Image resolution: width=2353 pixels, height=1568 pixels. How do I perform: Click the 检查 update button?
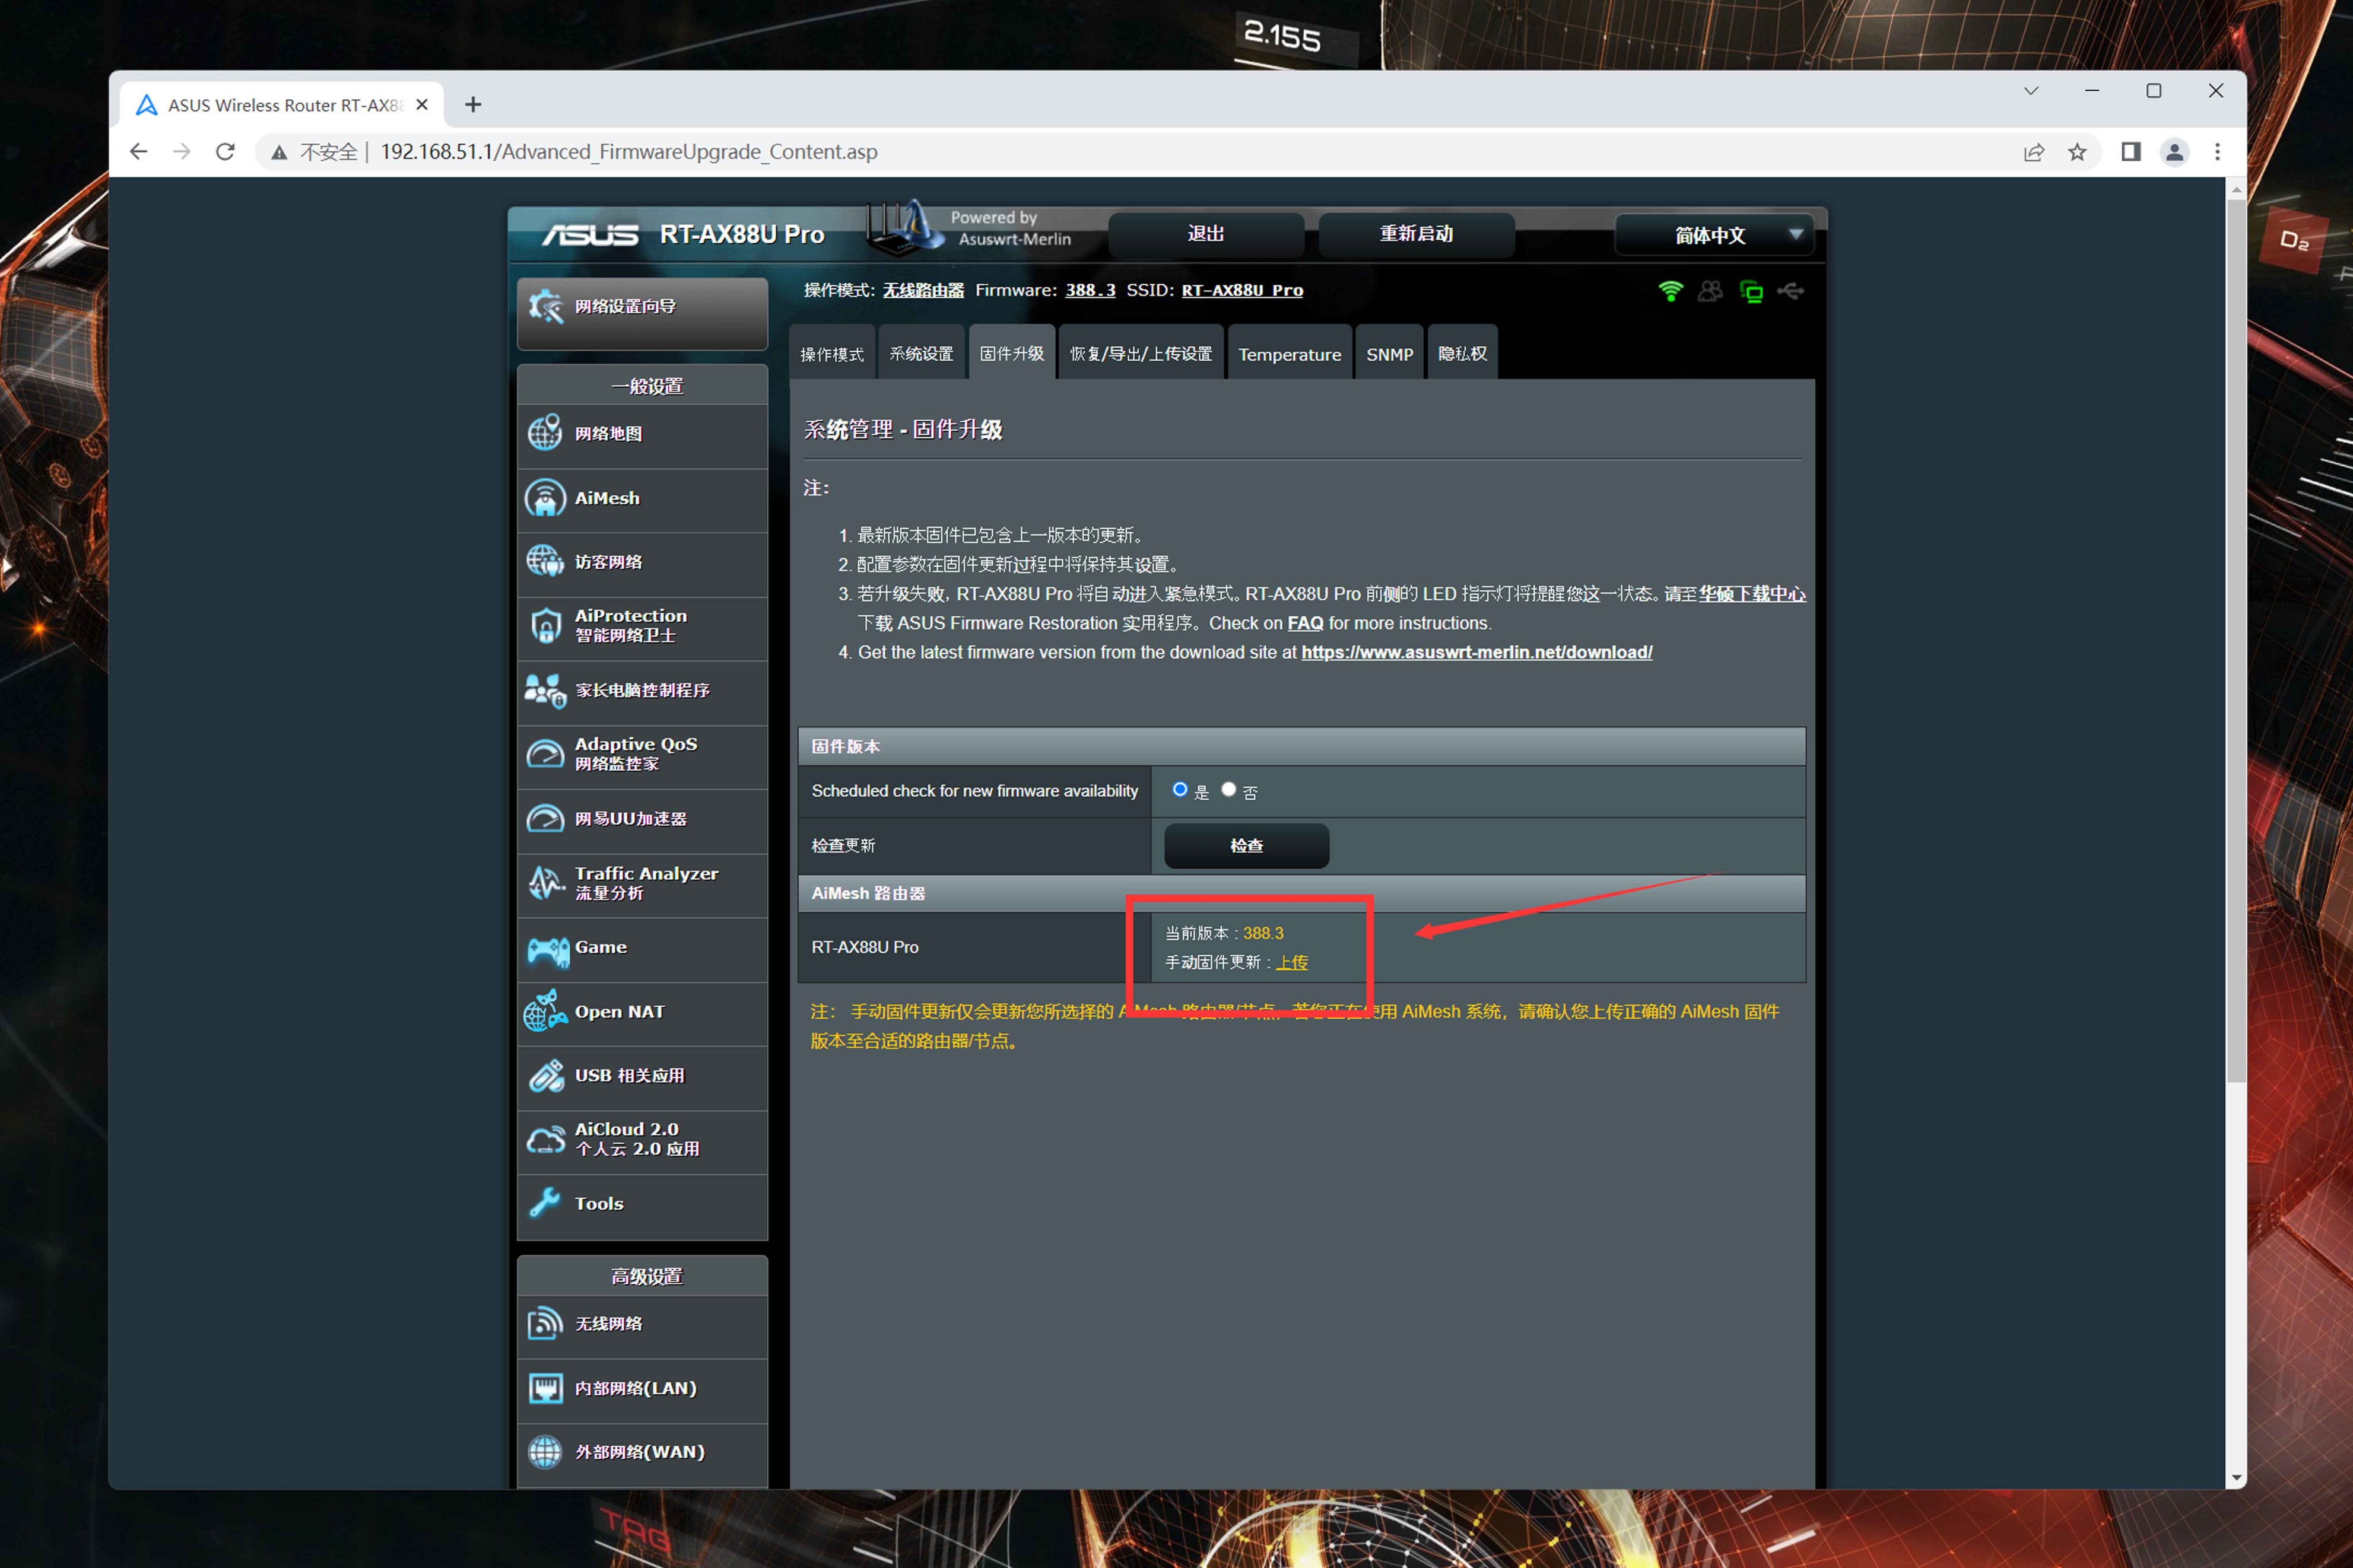click(1246, 846)
